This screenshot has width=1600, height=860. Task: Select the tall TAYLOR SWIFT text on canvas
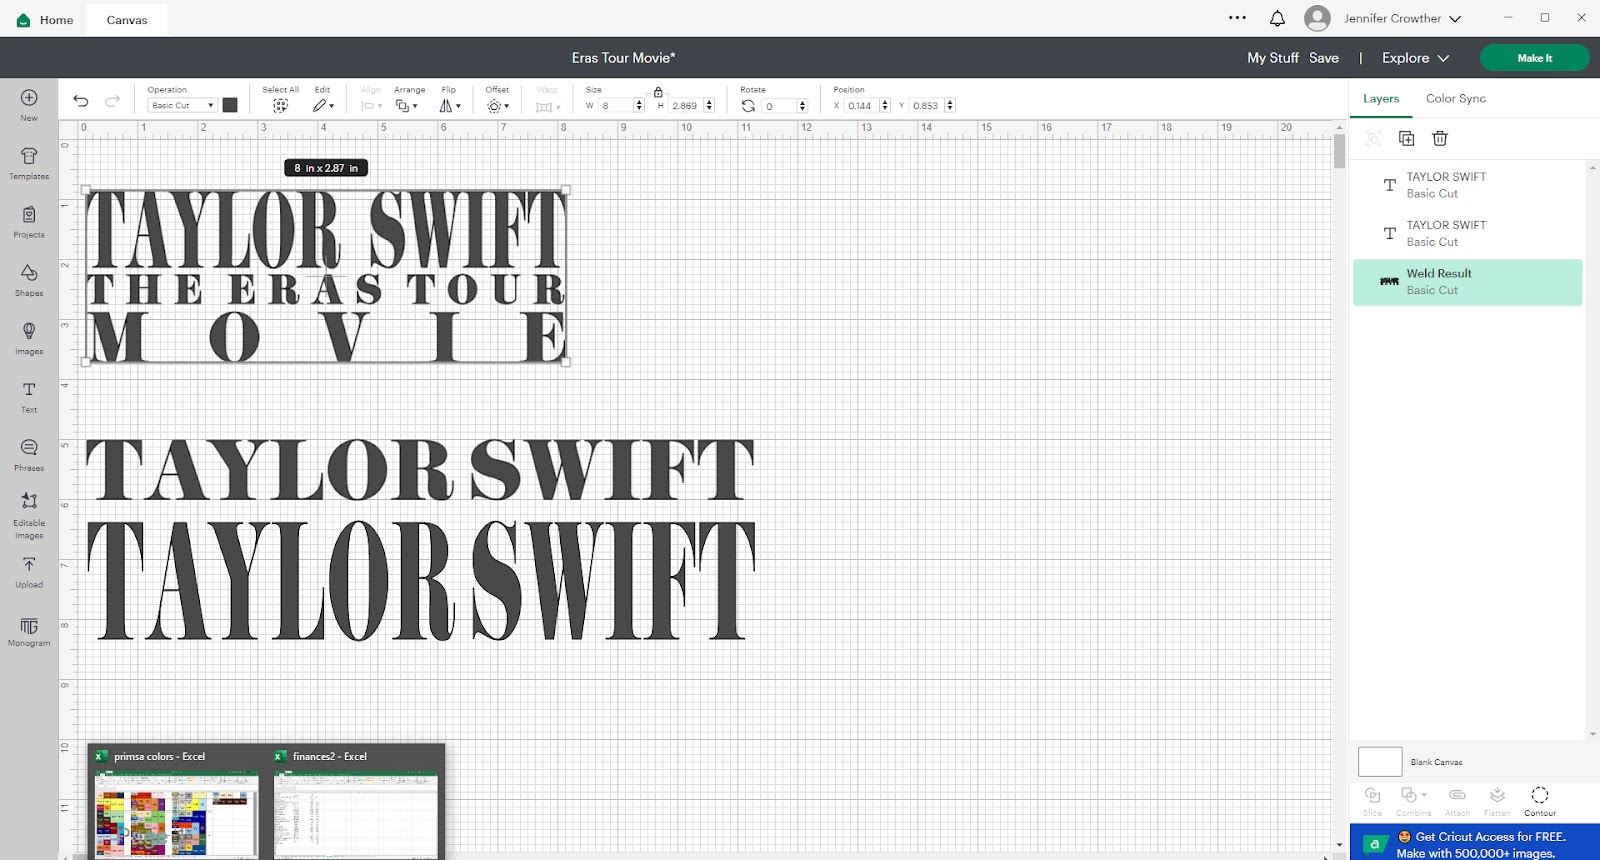(x=421, y=580)
